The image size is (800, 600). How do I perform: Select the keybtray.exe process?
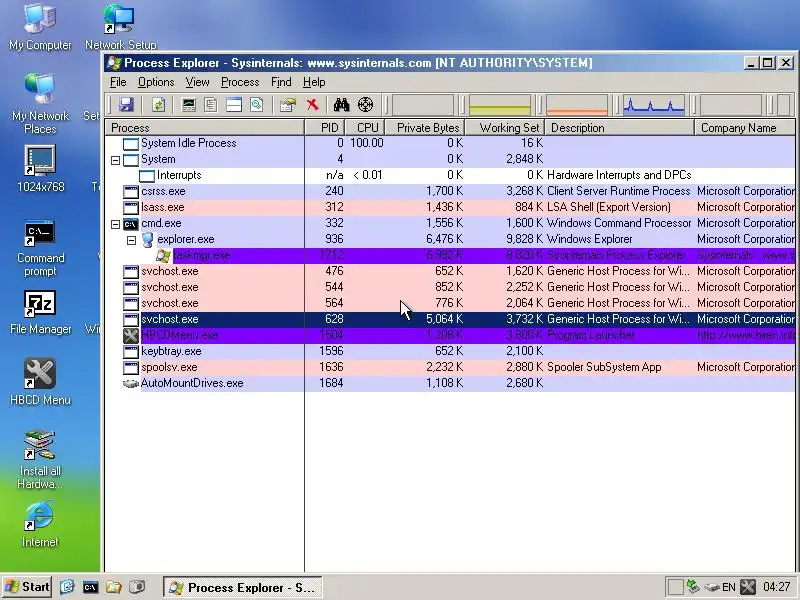pos(449,351)
